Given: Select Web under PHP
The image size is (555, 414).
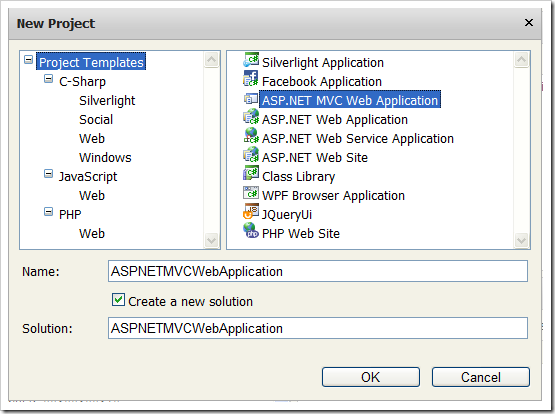Looking at the screenshot, I should click(92, 234).
